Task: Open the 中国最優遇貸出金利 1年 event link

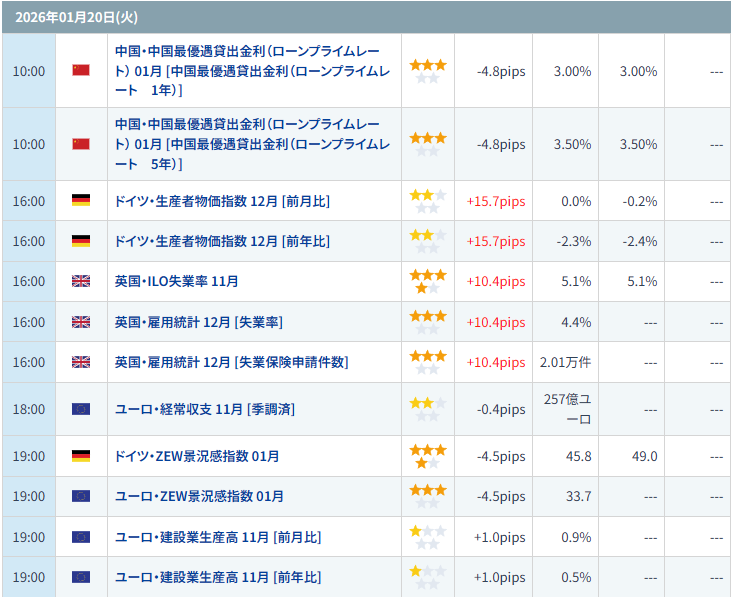Action: coord(247,71)
